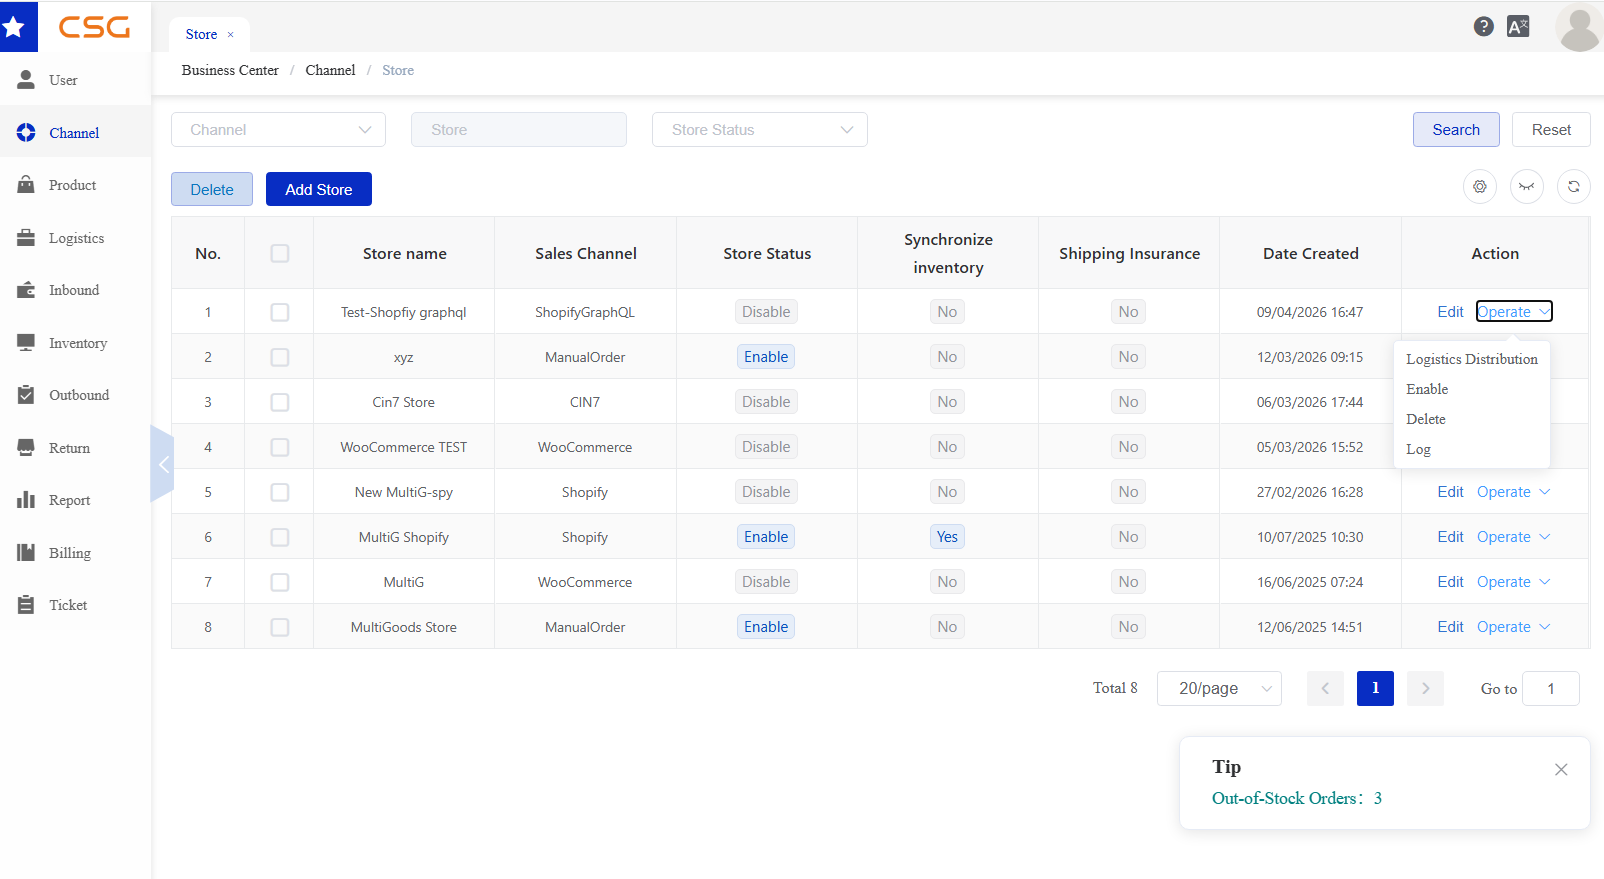Viewport: 1604px width, 879px height.
Task: Open Report in the sidebar
Action: [x=76, y=500]
